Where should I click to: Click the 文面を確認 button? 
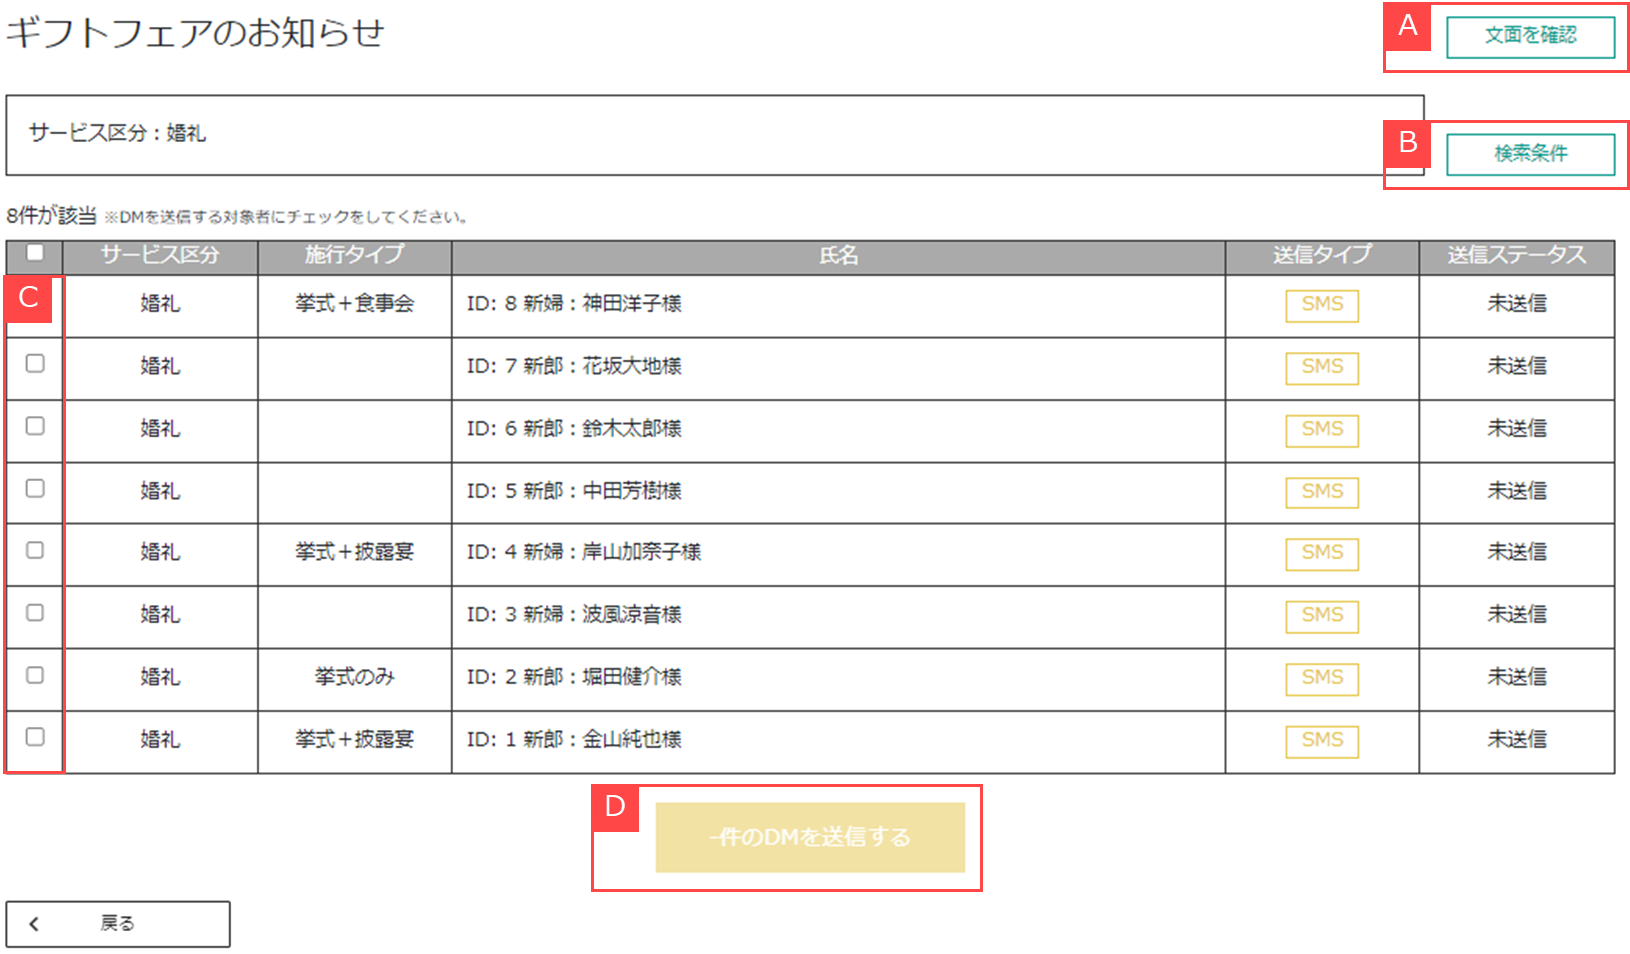tap(1530, 37)
